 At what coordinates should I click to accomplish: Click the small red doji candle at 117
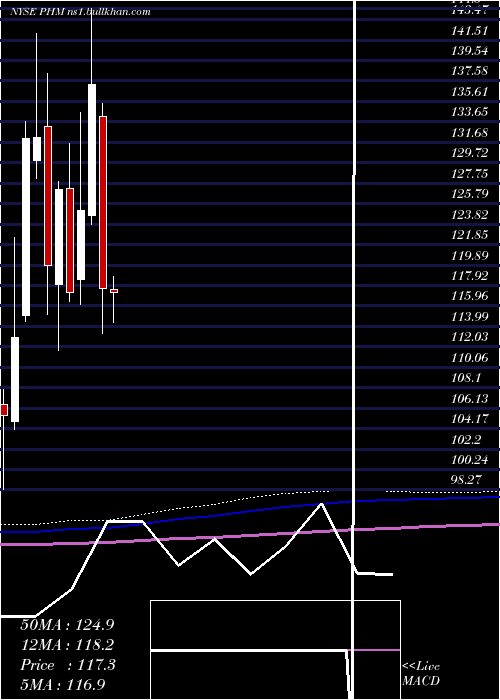114,291
